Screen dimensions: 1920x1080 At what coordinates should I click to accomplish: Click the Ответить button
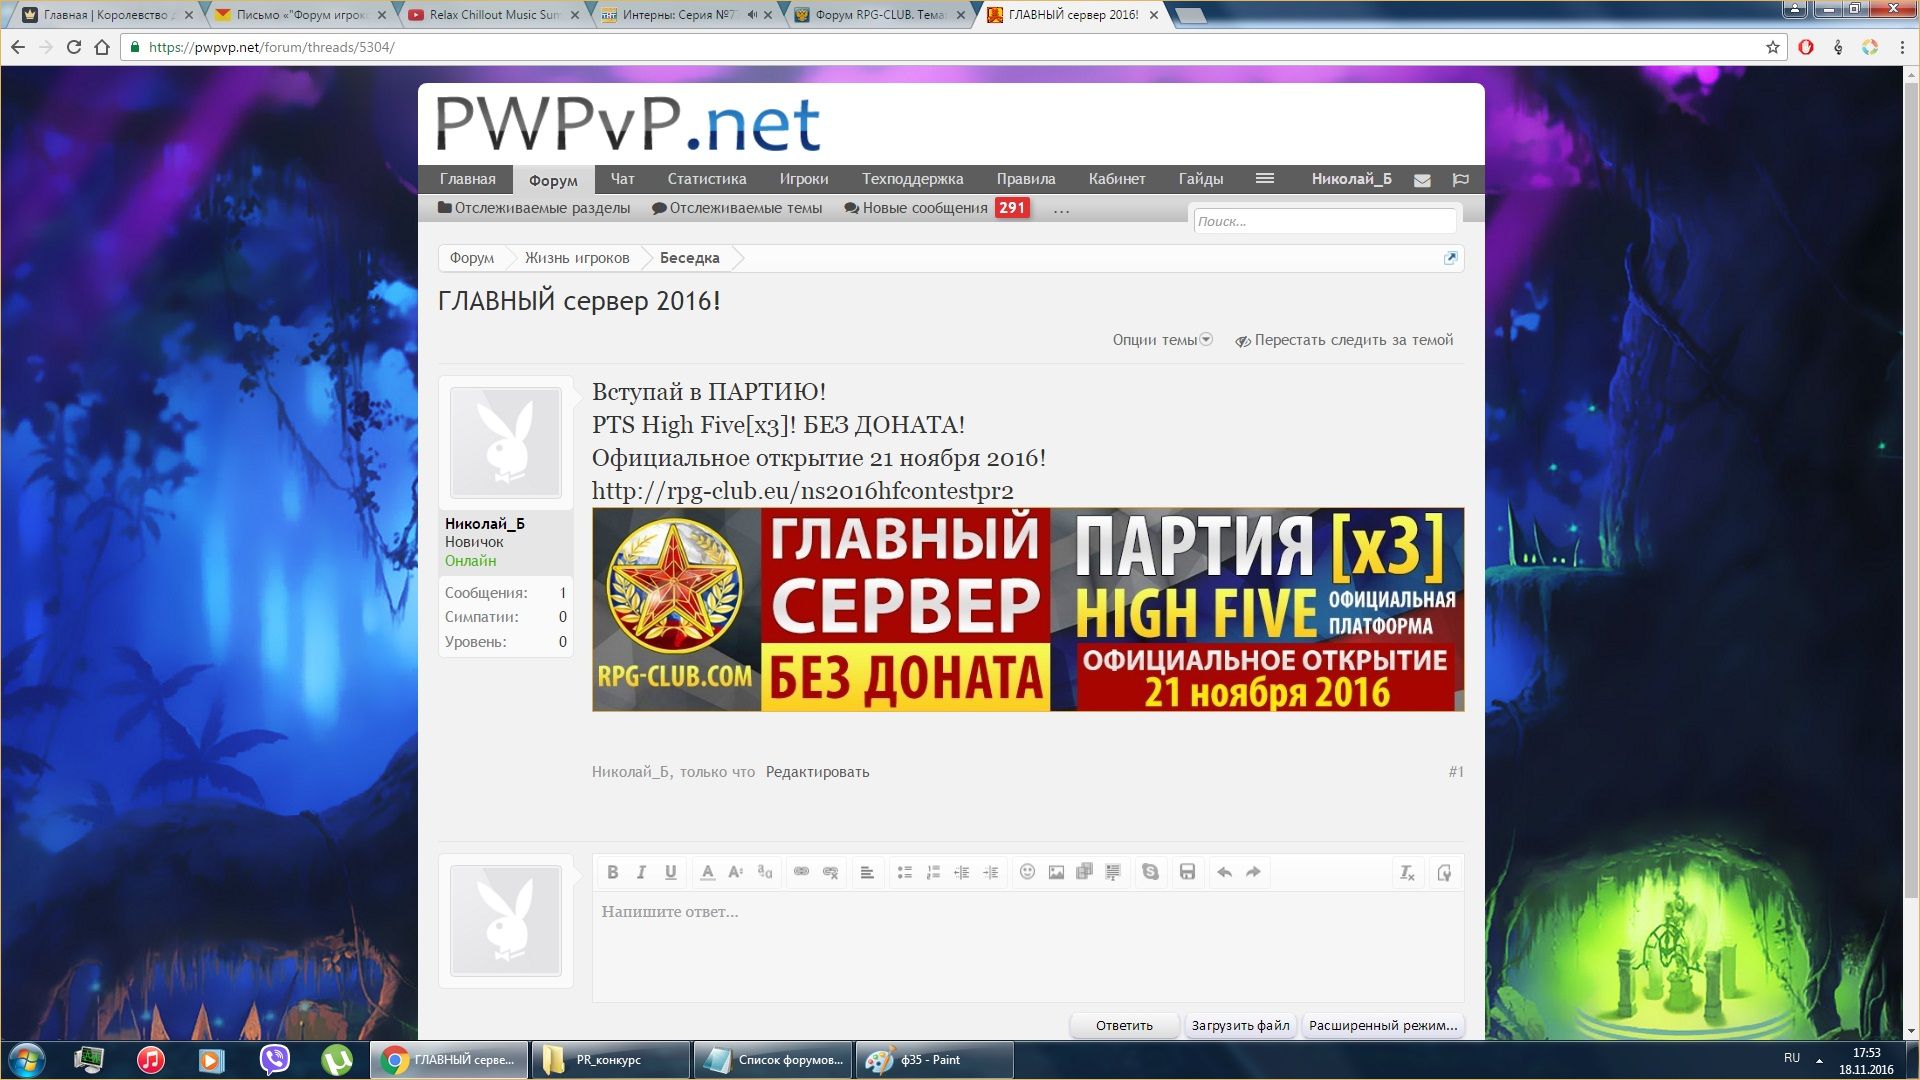1124,1025
